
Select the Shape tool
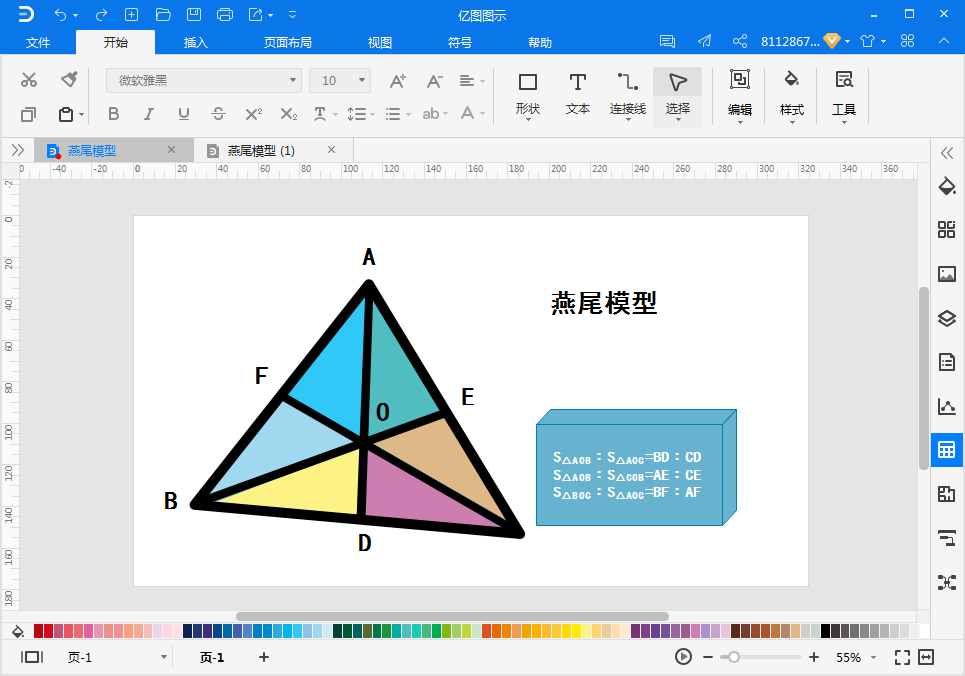click(x=527, y=92)
